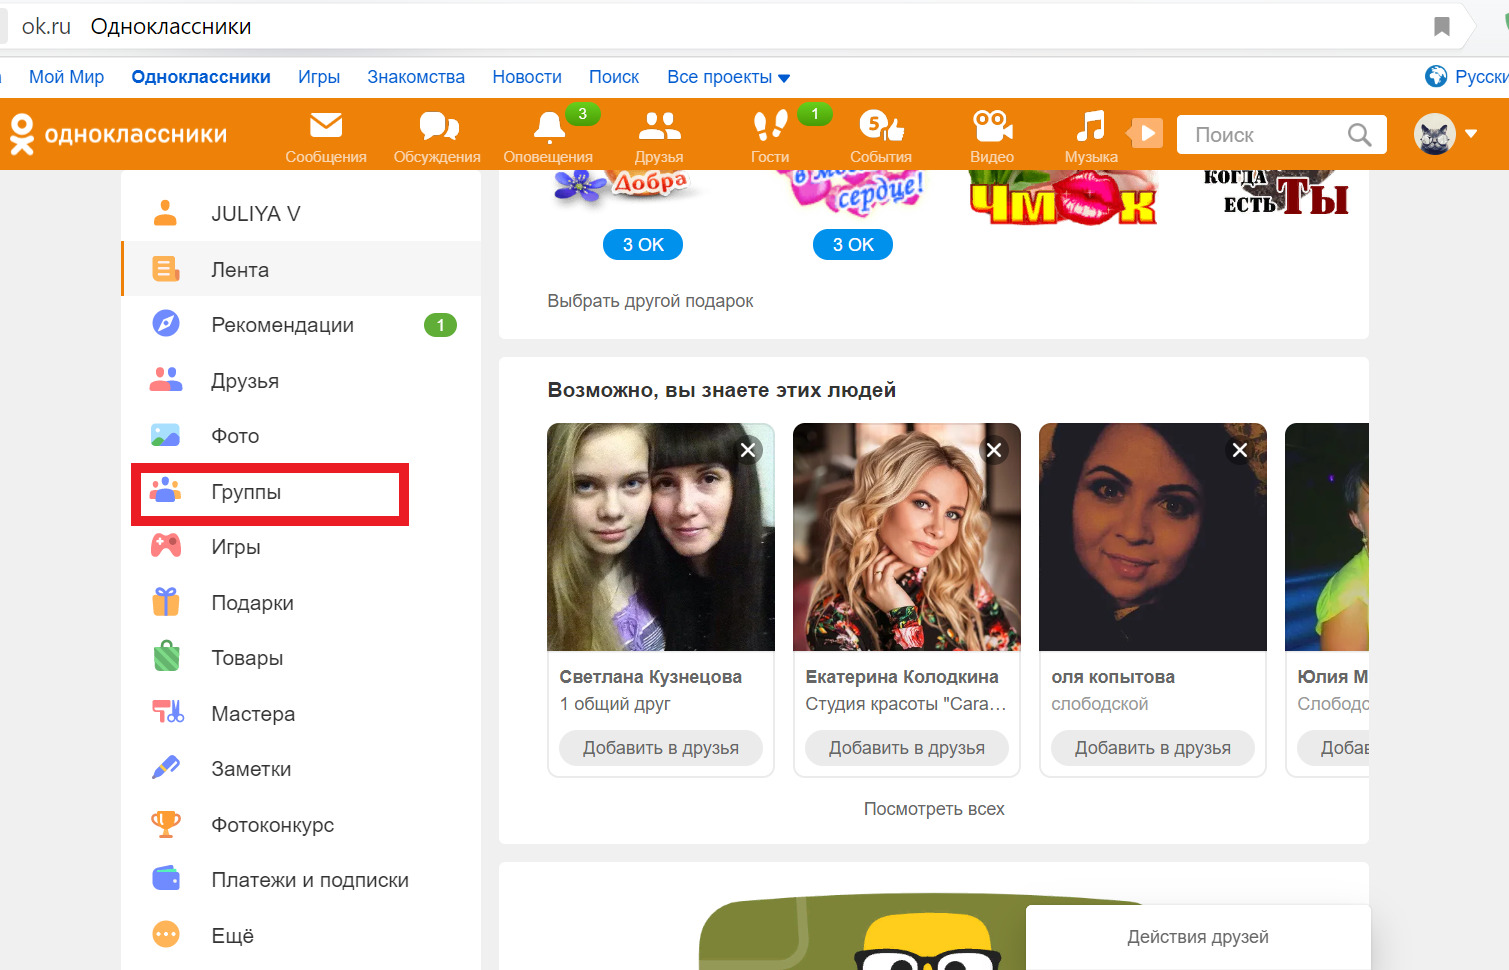1509x970 pixels.
Task: Click the globe language icon
Action: [x=1436, y=76]
